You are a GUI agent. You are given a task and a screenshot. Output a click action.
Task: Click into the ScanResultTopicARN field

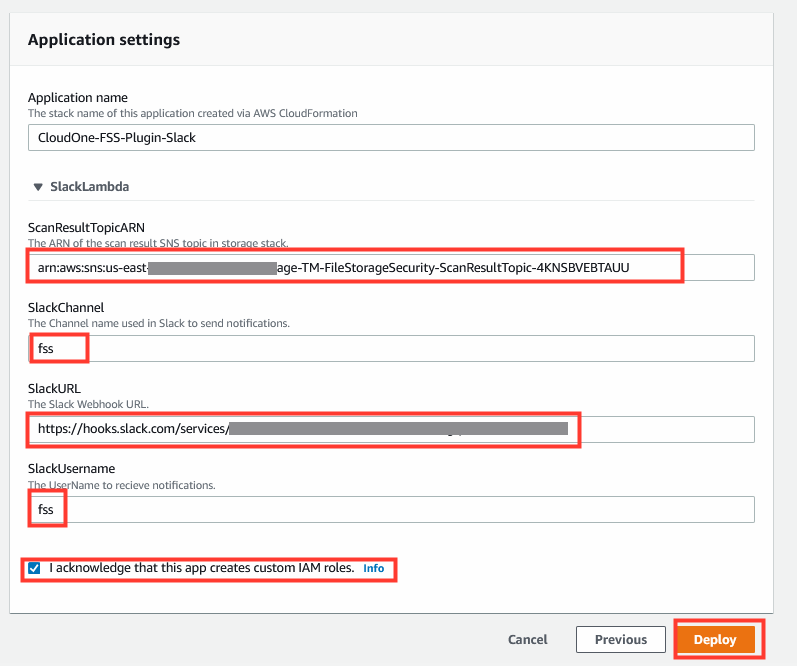(391, 267)
